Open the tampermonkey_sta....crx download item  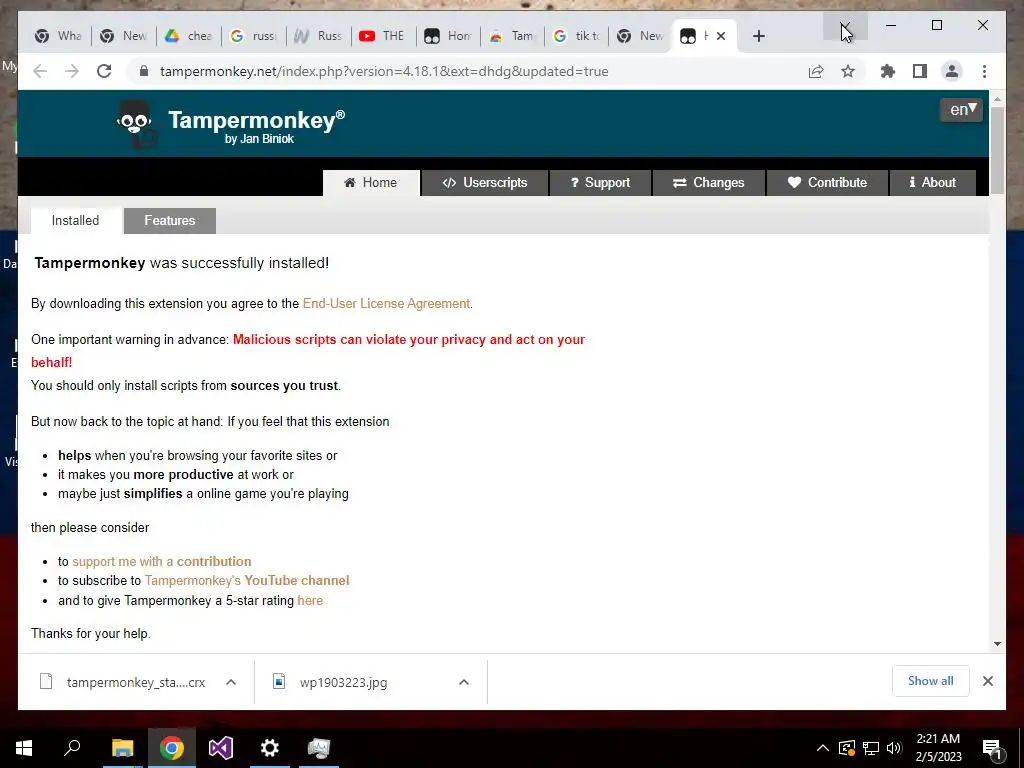123,682
